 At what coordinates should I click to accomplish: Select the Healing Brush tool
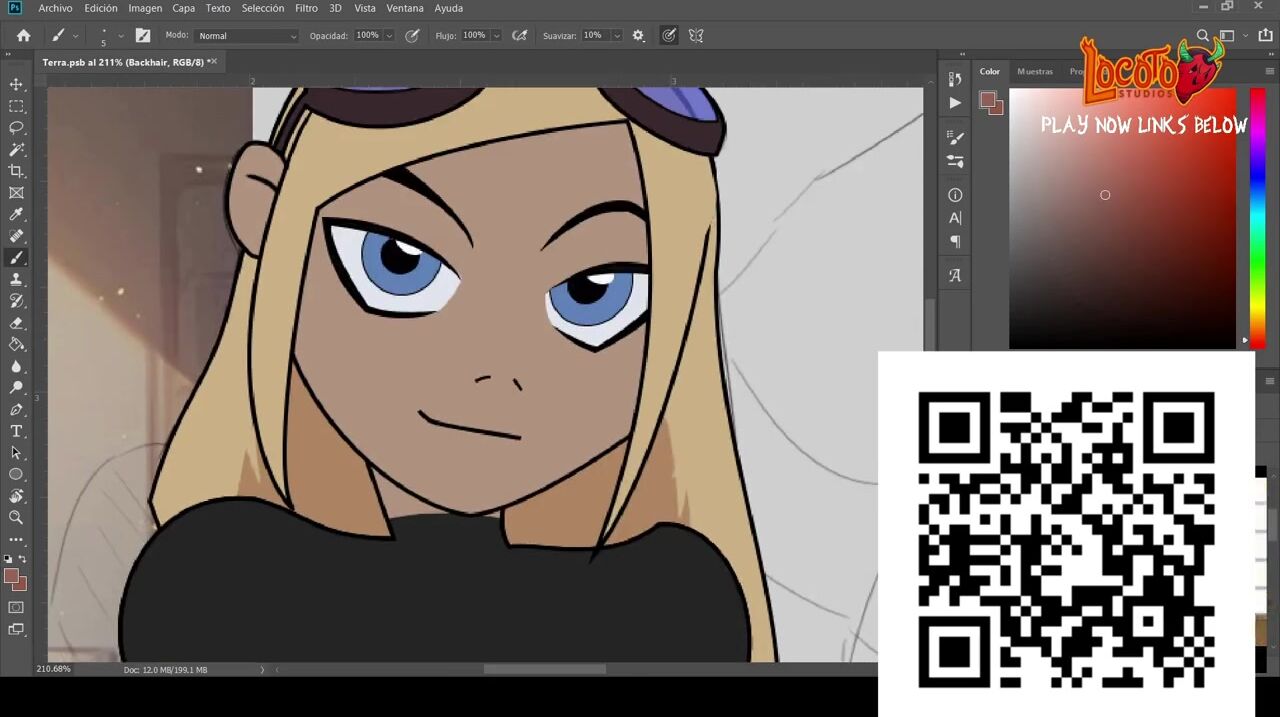tap(16, 236)
